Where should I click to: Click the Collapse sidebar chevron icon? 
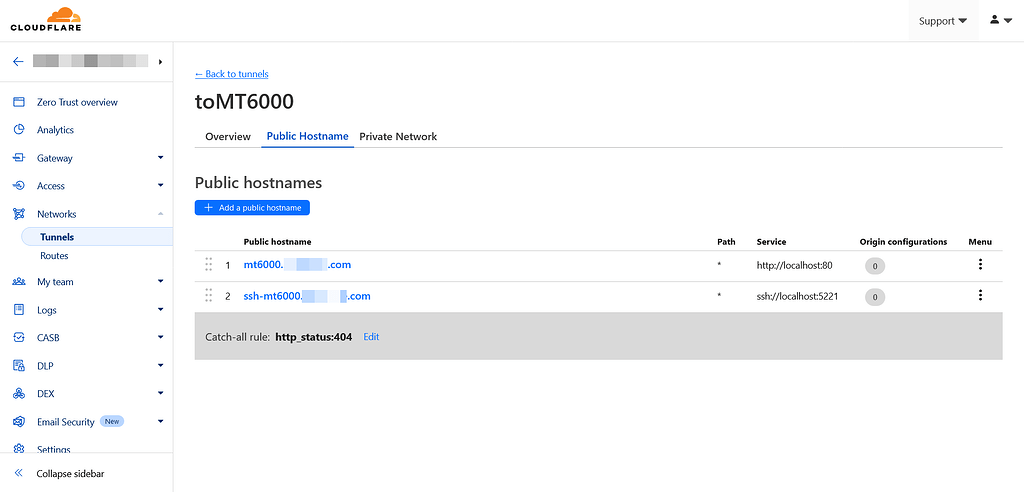18,473
